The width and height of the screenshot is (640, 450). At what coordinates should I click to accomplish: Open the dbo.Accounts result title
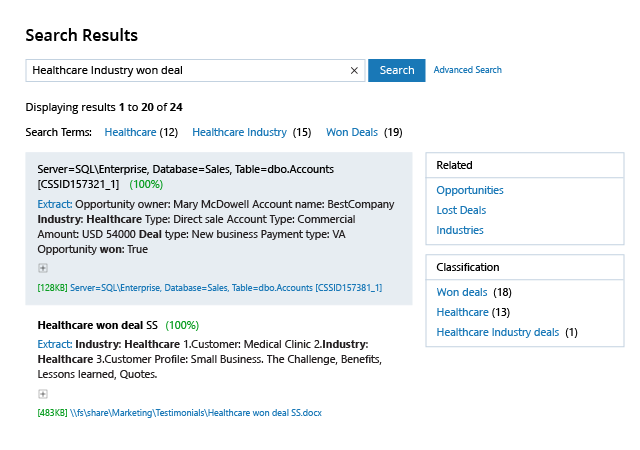[x=185, y=169]
